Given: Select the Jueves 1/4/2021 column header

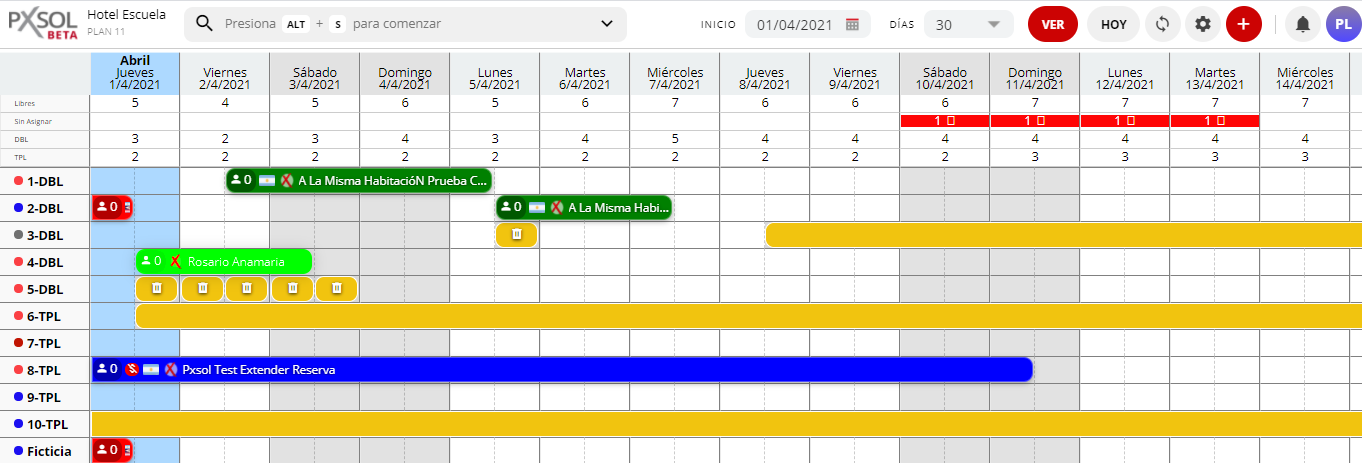Looking at the screenshot, I should 135,73.
